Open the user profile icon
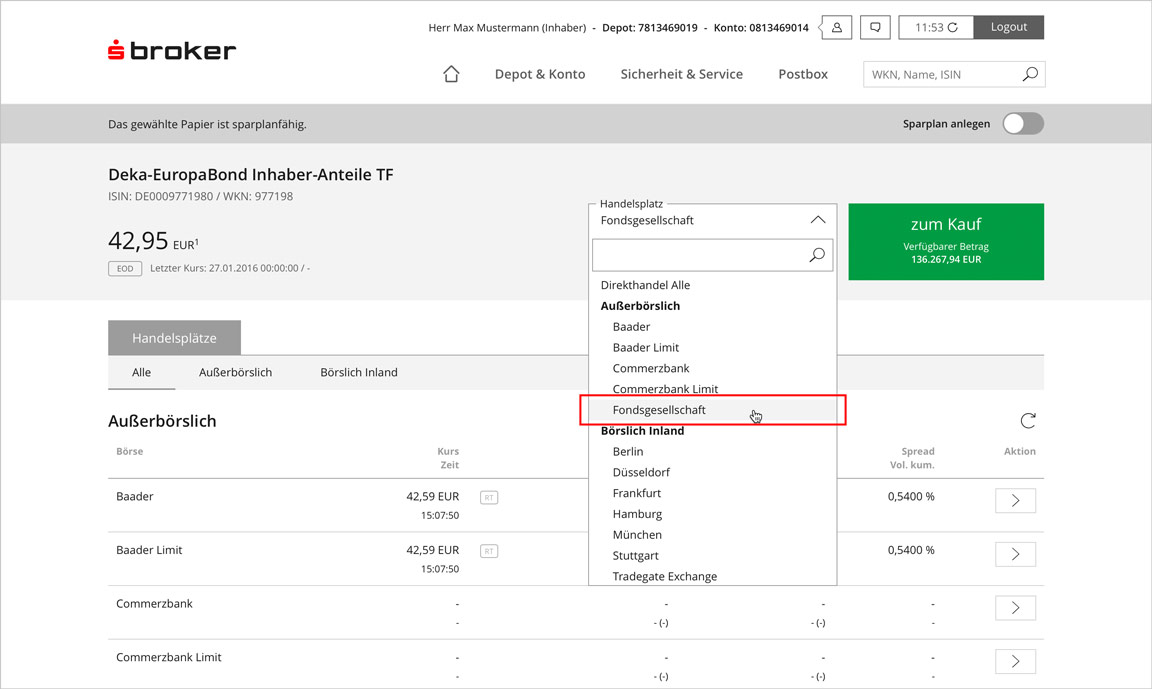This screenshot has width=1152, height=689. coord(836,27)
